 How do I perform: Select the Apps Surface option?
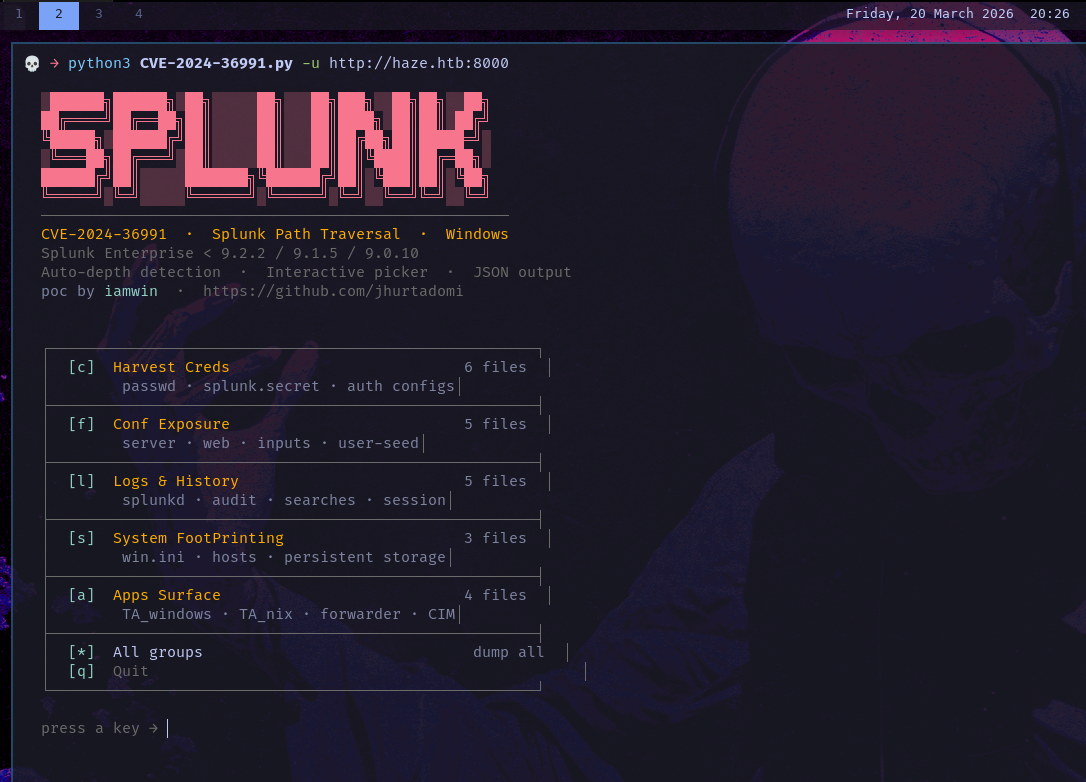tap(167, 595)
